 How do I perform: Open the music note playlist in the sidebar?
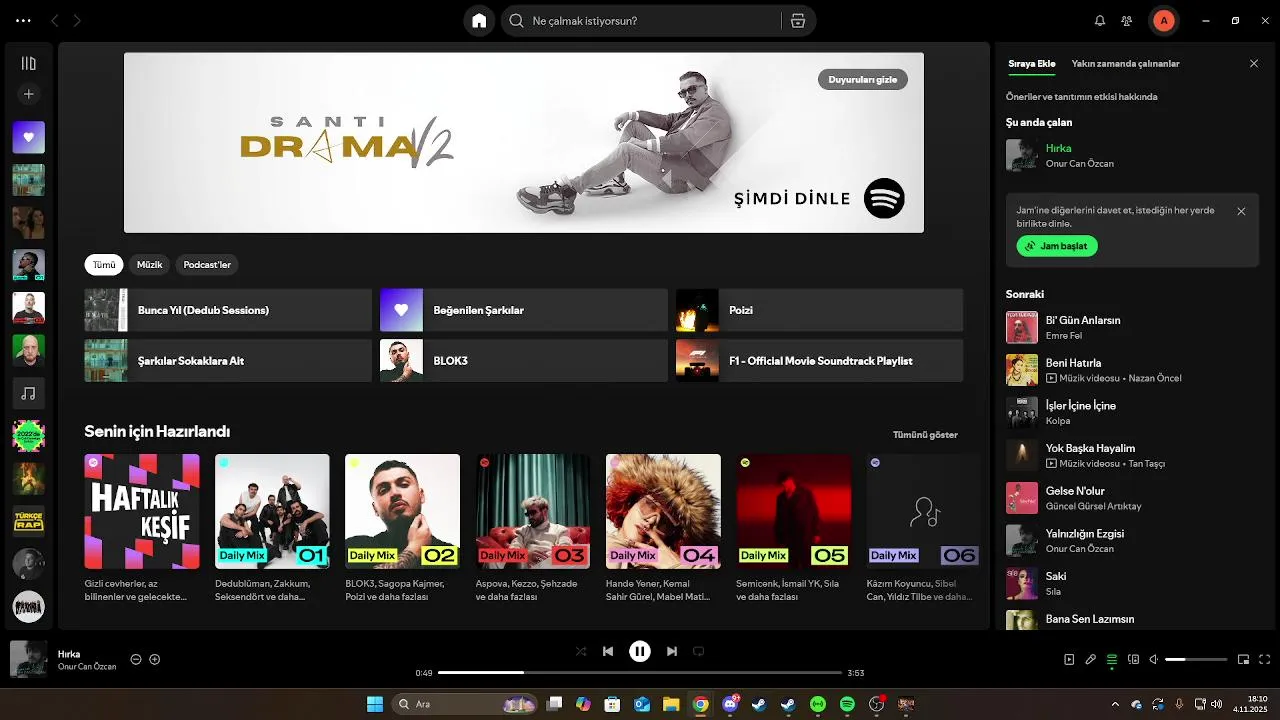pos(28,393)
